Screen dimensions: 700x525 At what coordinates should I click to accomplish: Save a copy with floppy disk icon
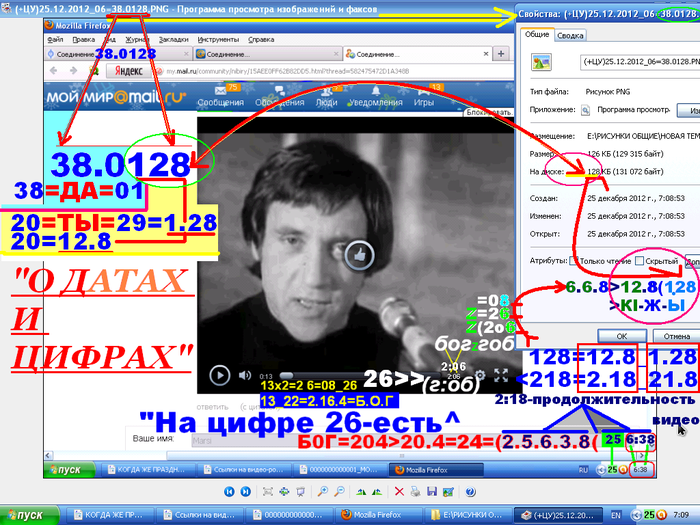click(x=432, y=492)
